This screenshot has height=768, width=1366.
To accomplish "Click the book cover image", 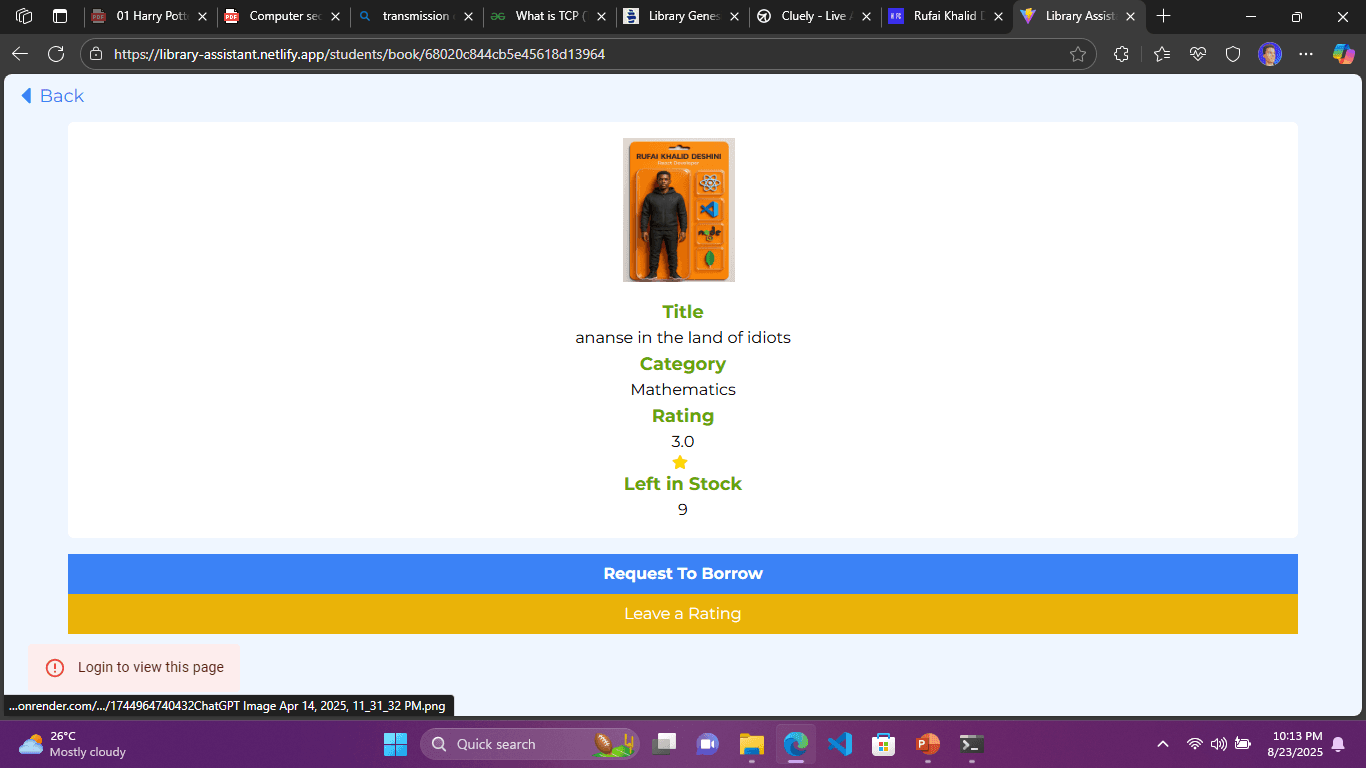I will 679,210.
